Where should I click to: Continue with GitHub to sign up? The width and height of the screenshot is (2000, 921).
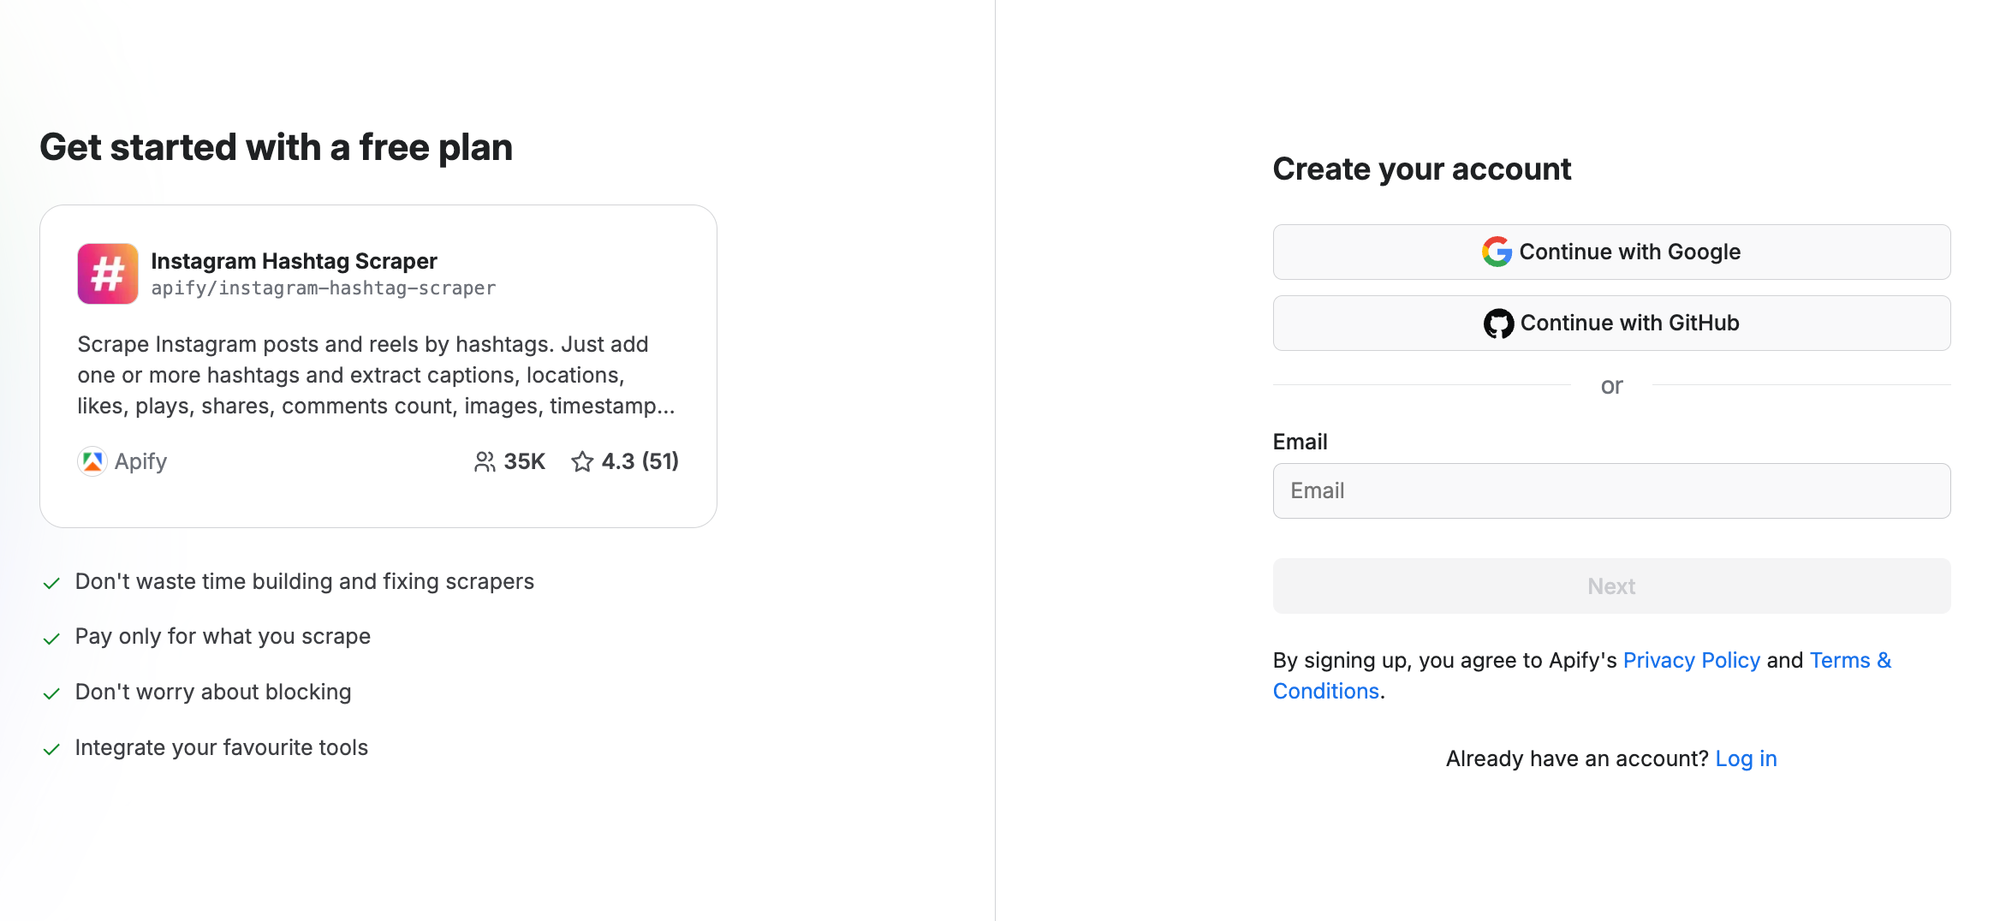point(1611,323)
